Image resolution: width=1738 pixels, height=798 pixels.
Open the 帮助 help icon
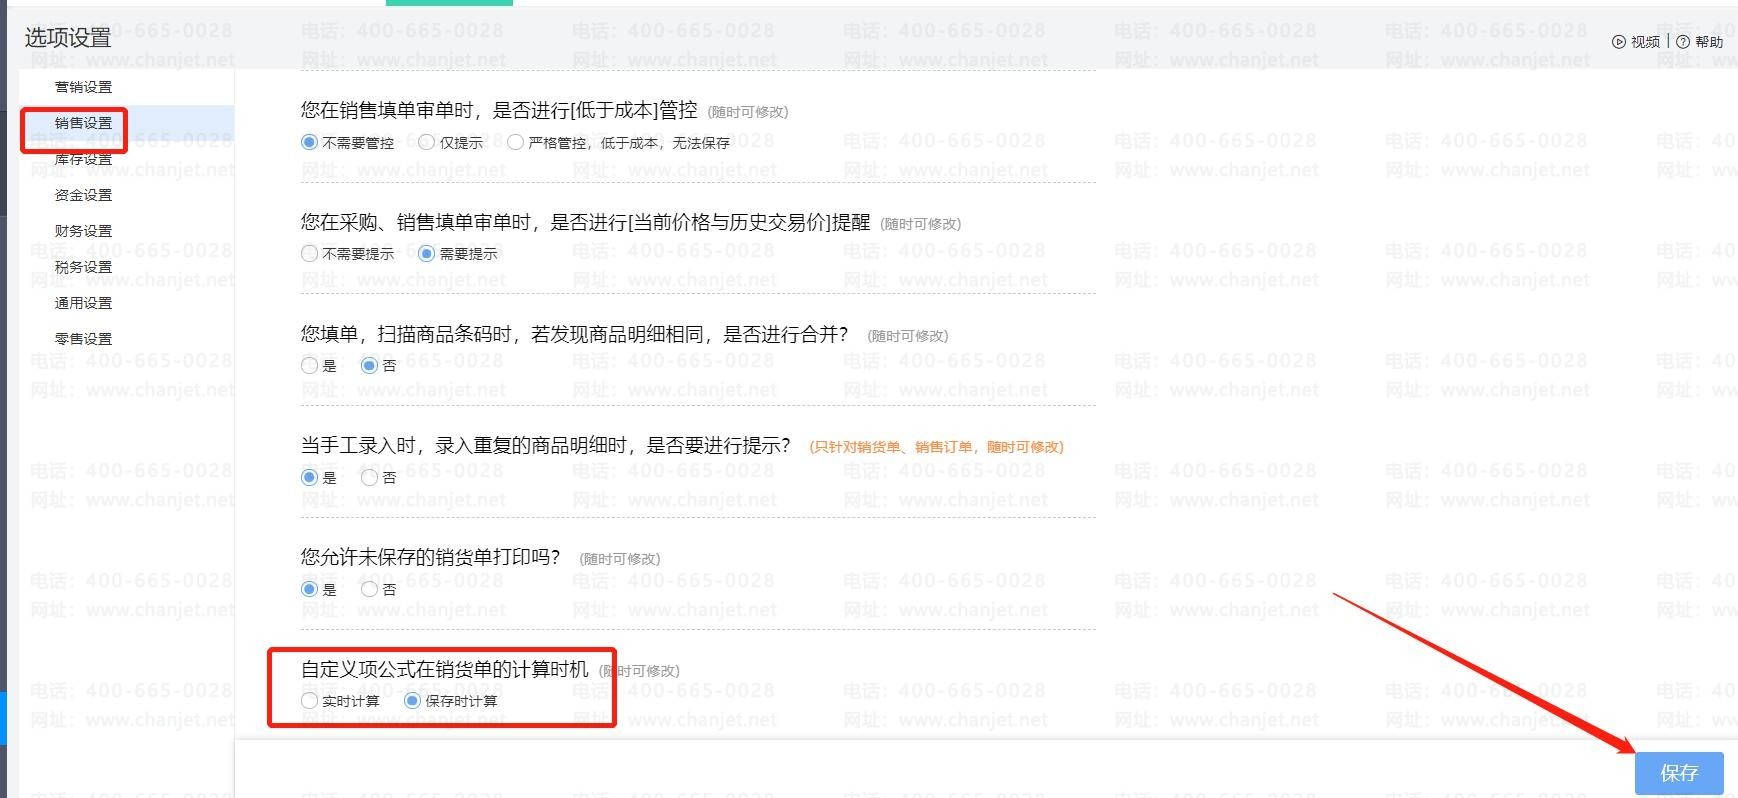pyautogui.click(x=1683, y=42)
